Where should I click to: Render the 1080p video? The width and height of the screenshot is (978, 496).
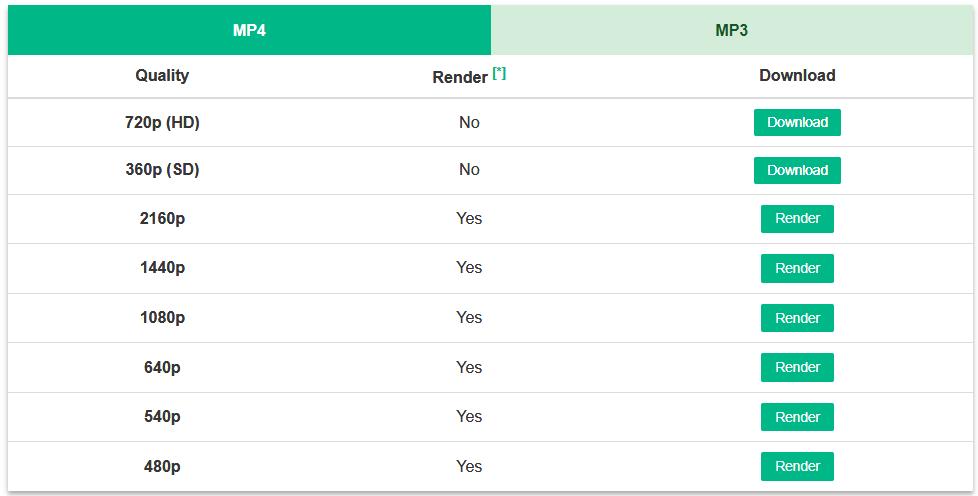[x=797, y=318]
